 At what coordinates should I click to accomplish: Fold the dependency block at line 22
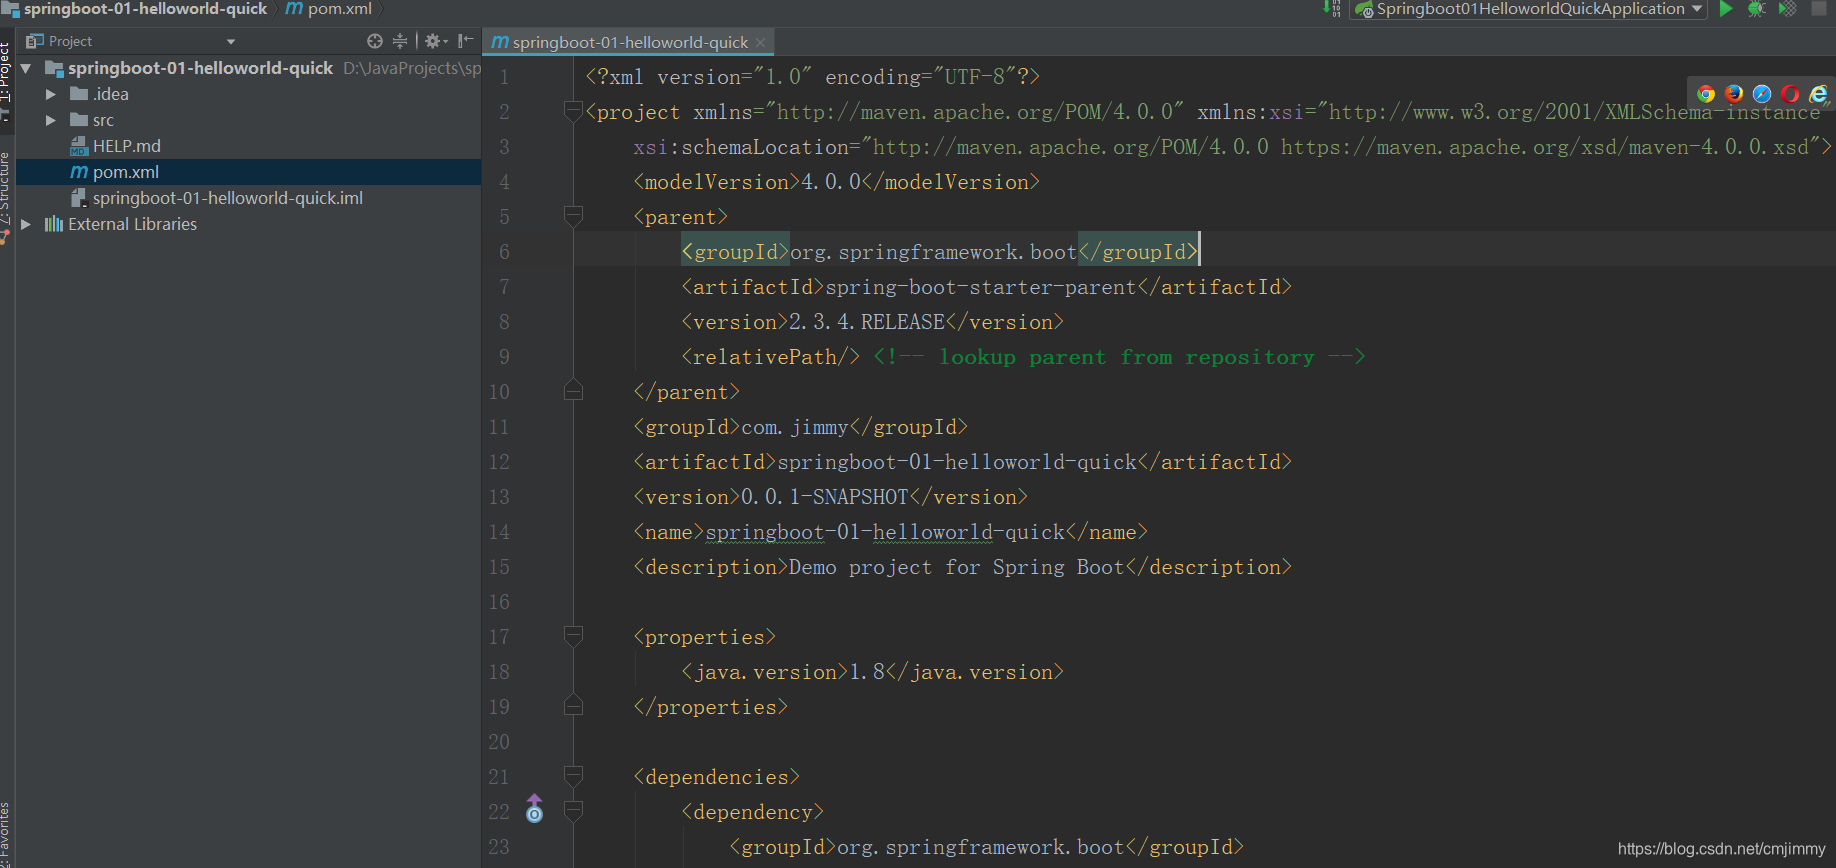(x=573, y=811)
